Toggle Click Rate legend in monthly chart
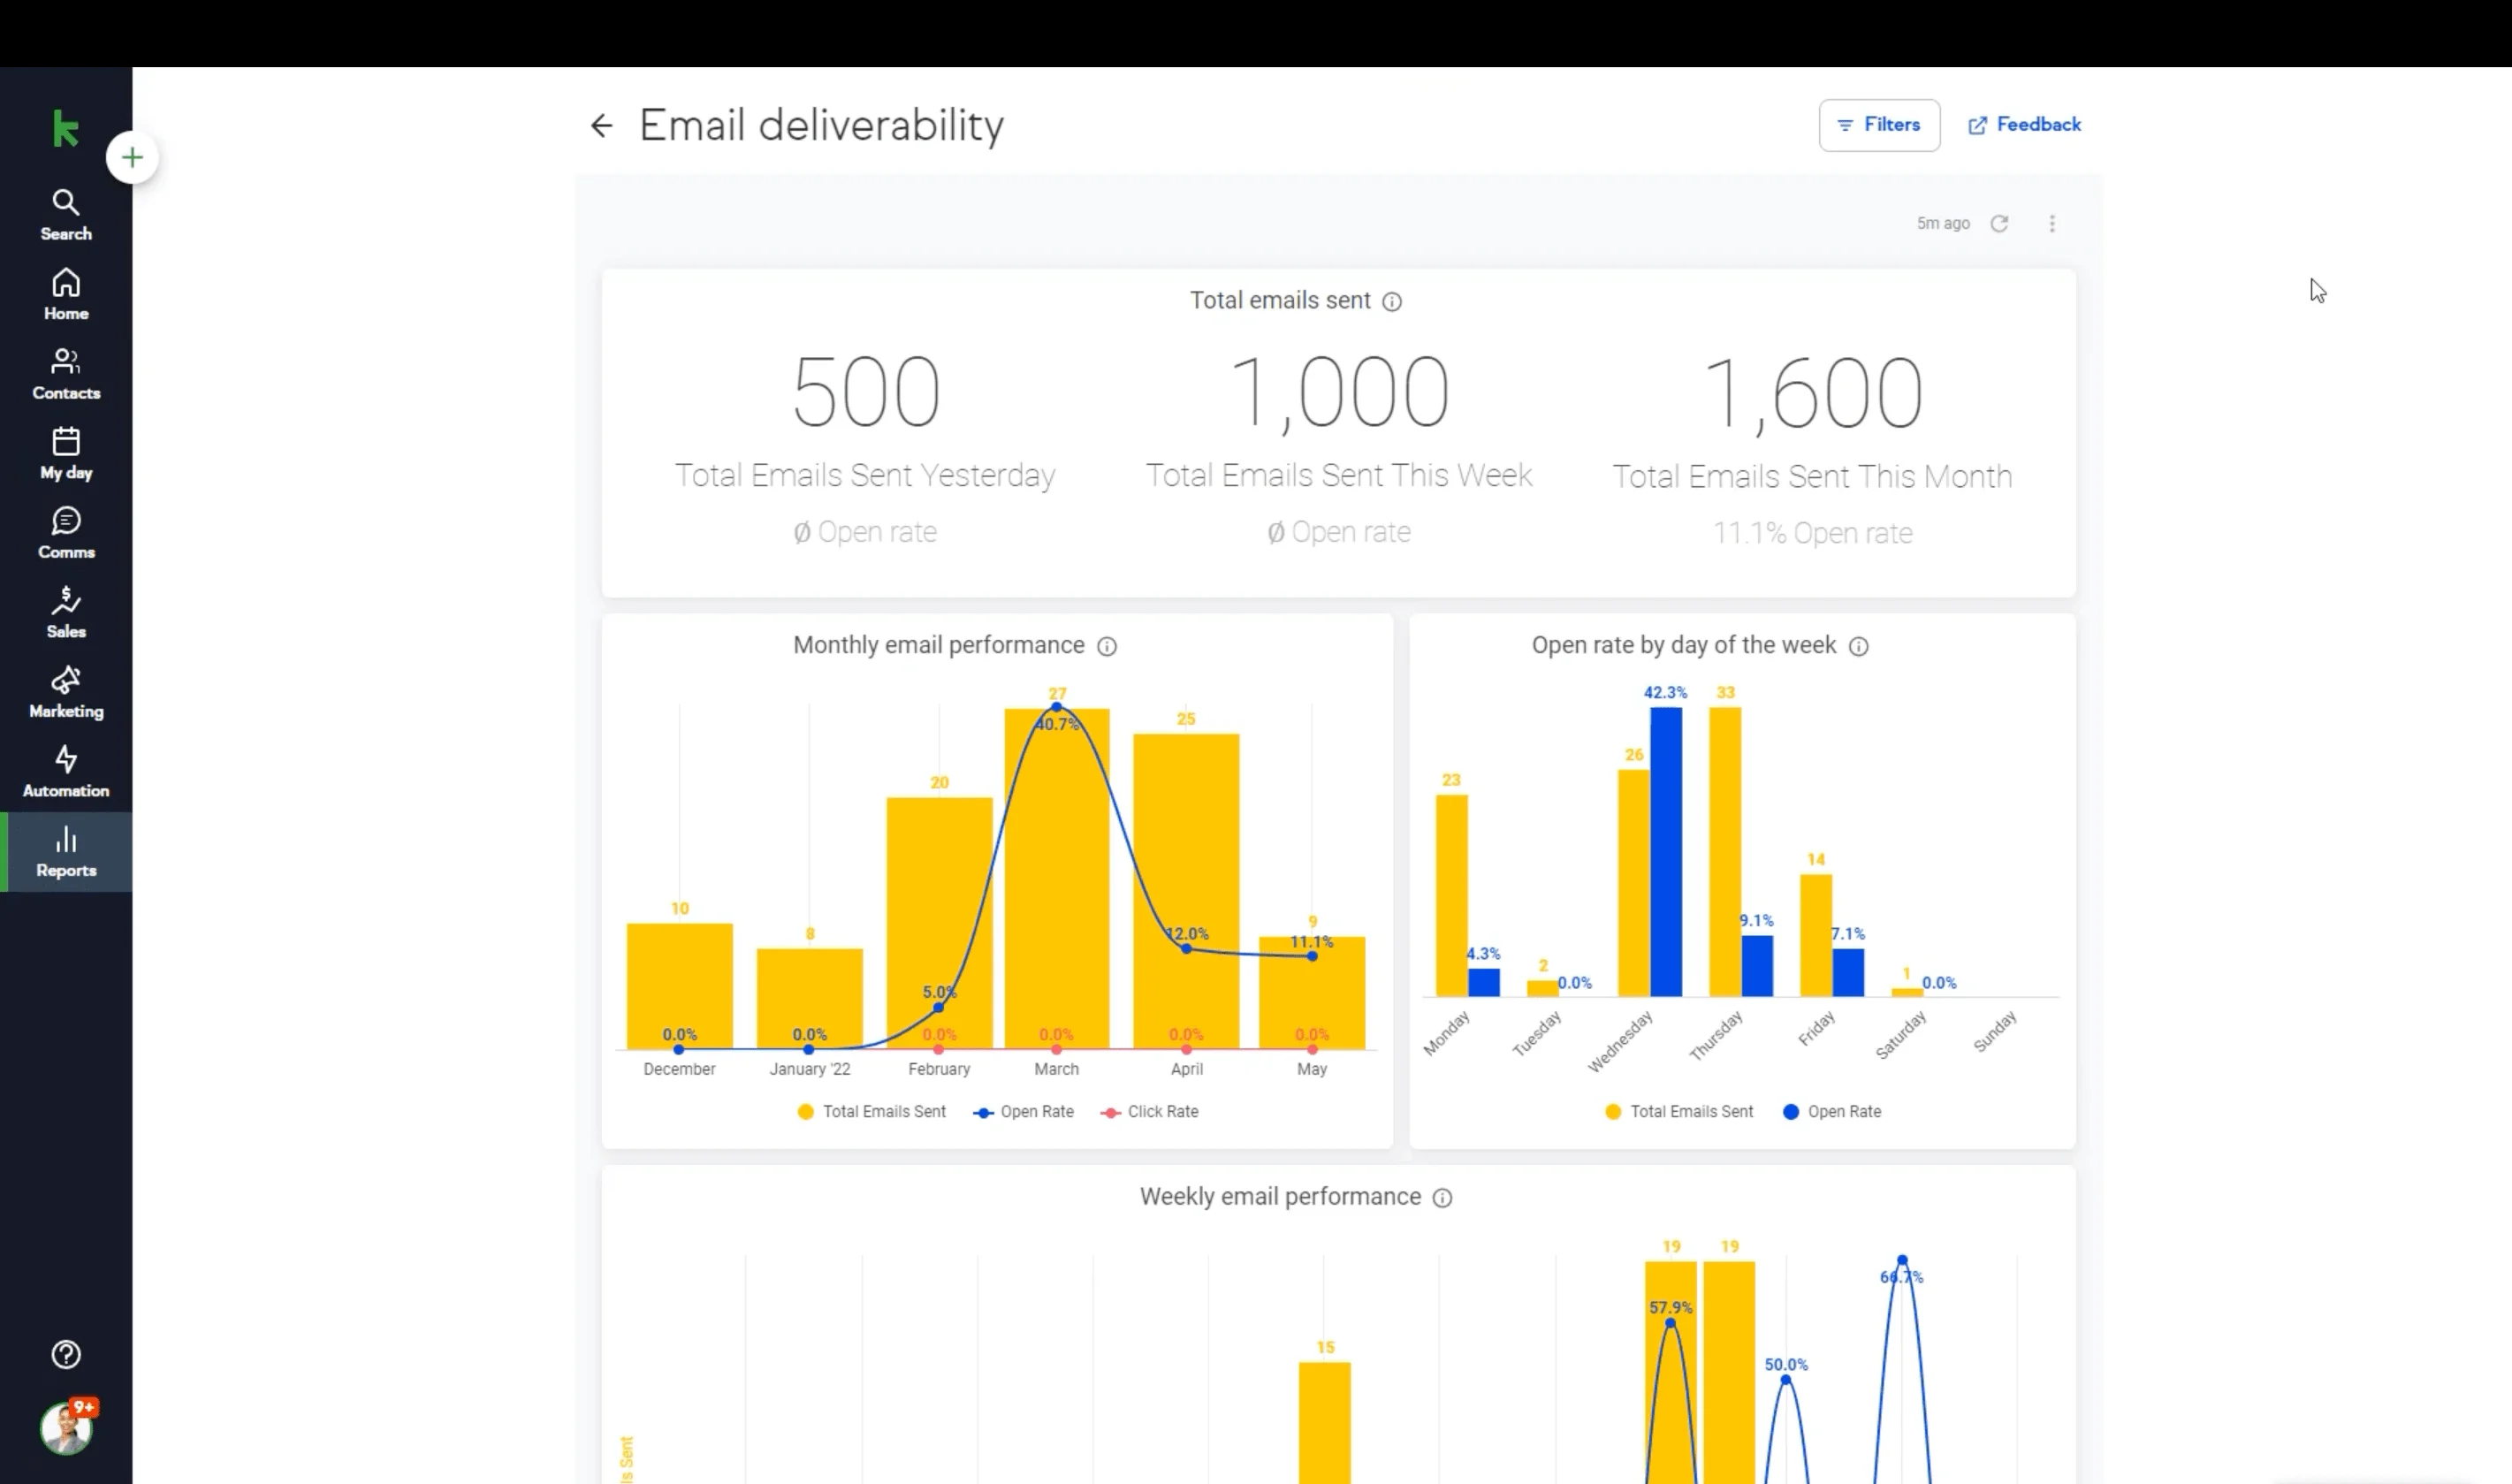 tap(1148, 1111)
